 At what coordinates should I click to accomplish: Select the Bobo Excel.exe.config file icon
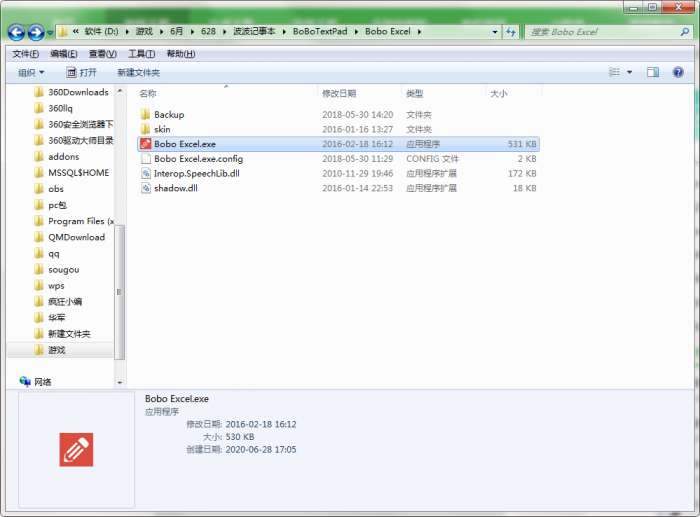click(146, 158)
